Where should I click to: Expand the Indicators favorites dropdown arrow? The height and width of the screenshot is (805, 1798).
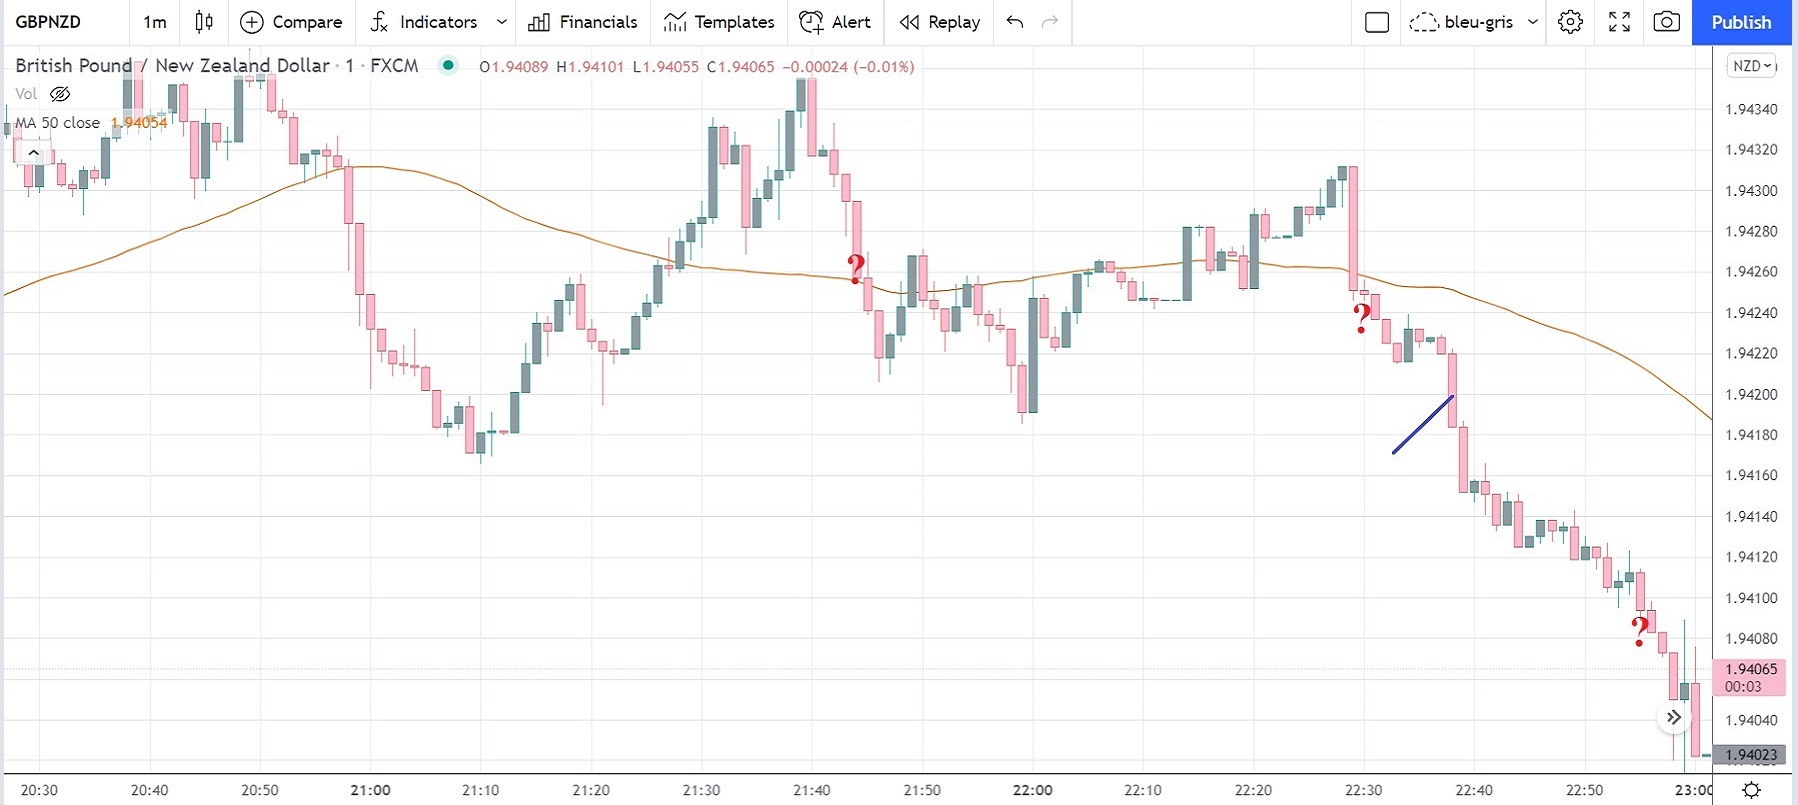[x=502, y=22]
